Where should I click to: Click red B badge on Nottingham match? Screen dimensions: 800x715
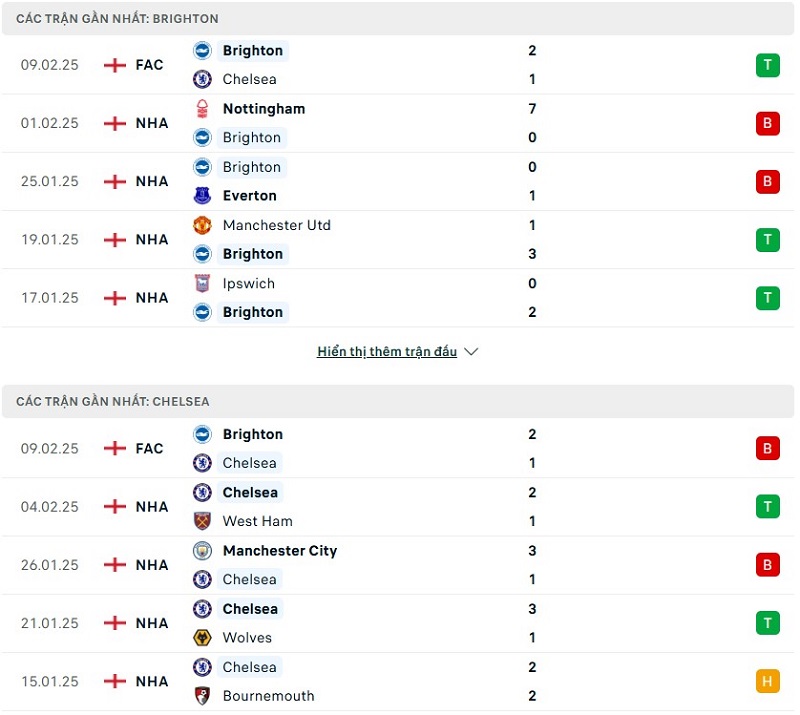coord(767,123)
